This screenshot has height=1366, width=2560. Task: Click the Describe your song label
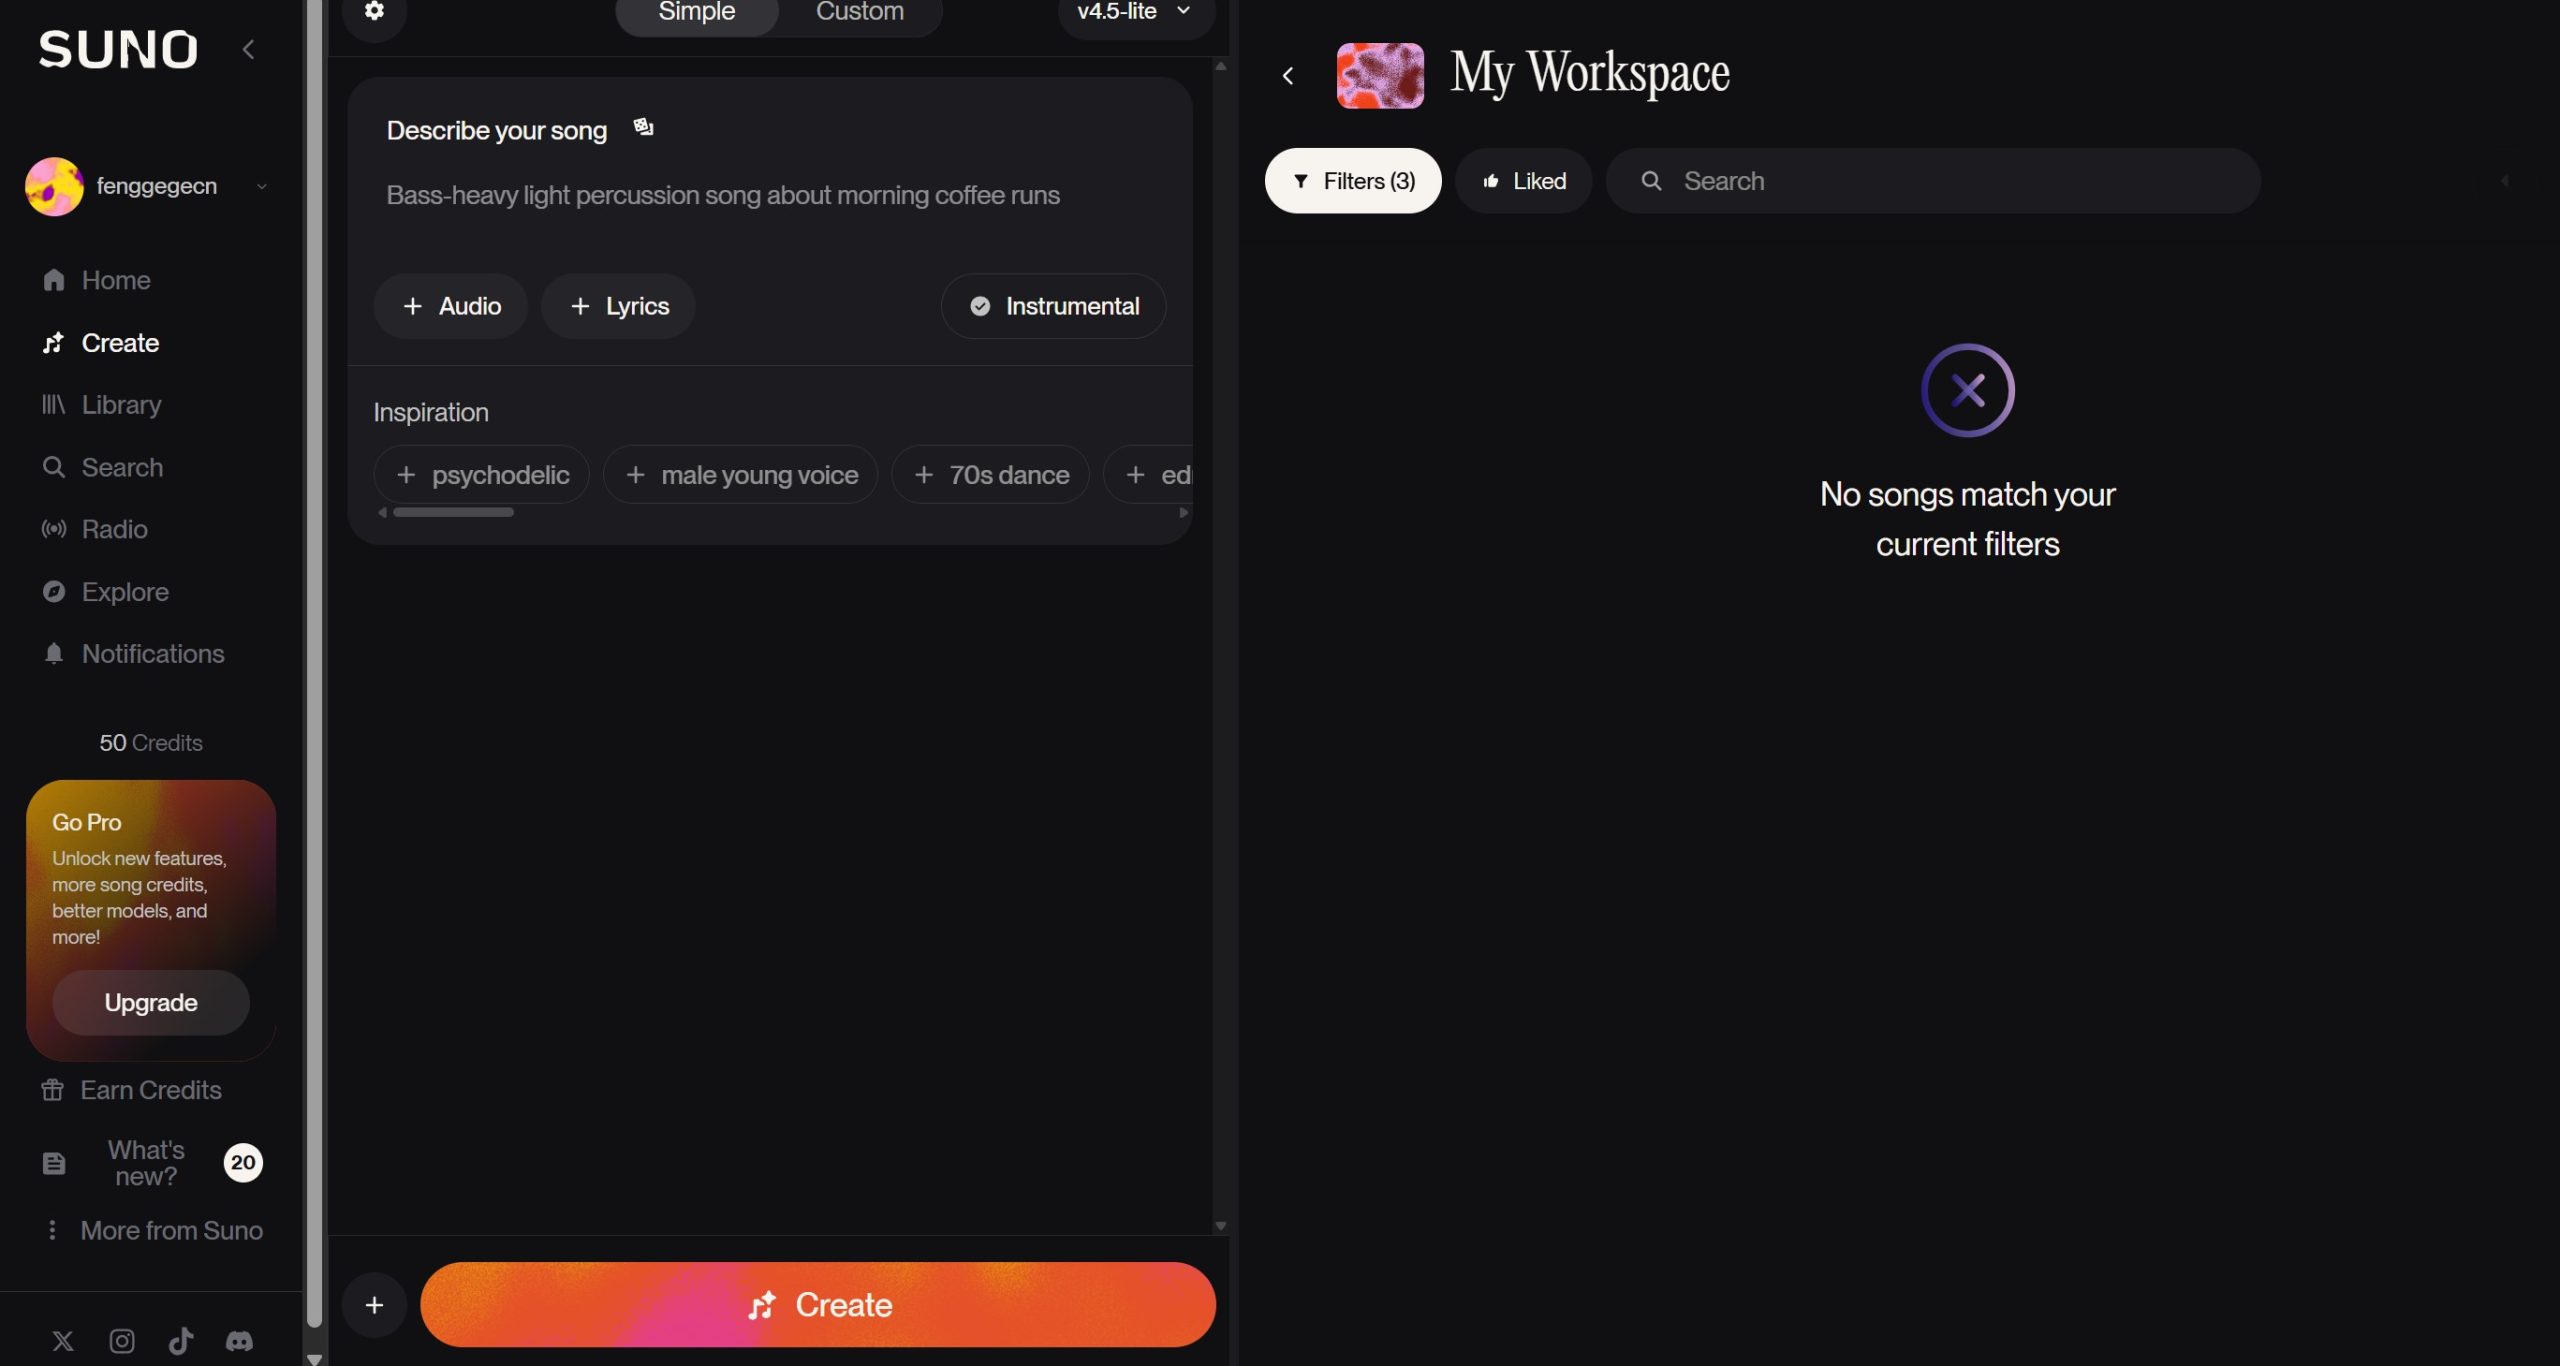pos(497,130)
